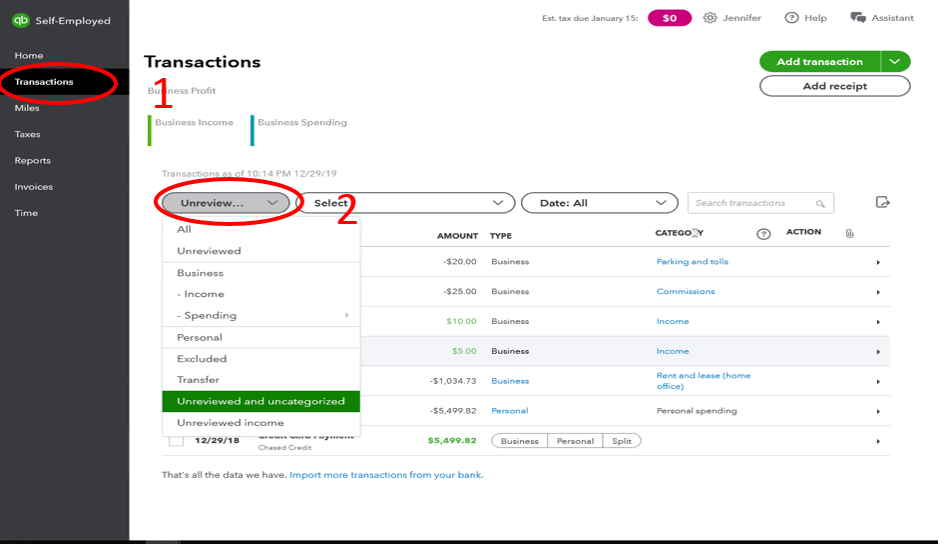The height and width of the screenshot is (547, 951).
Task: Click the blue Personal type link
Action: click(509, 411)
